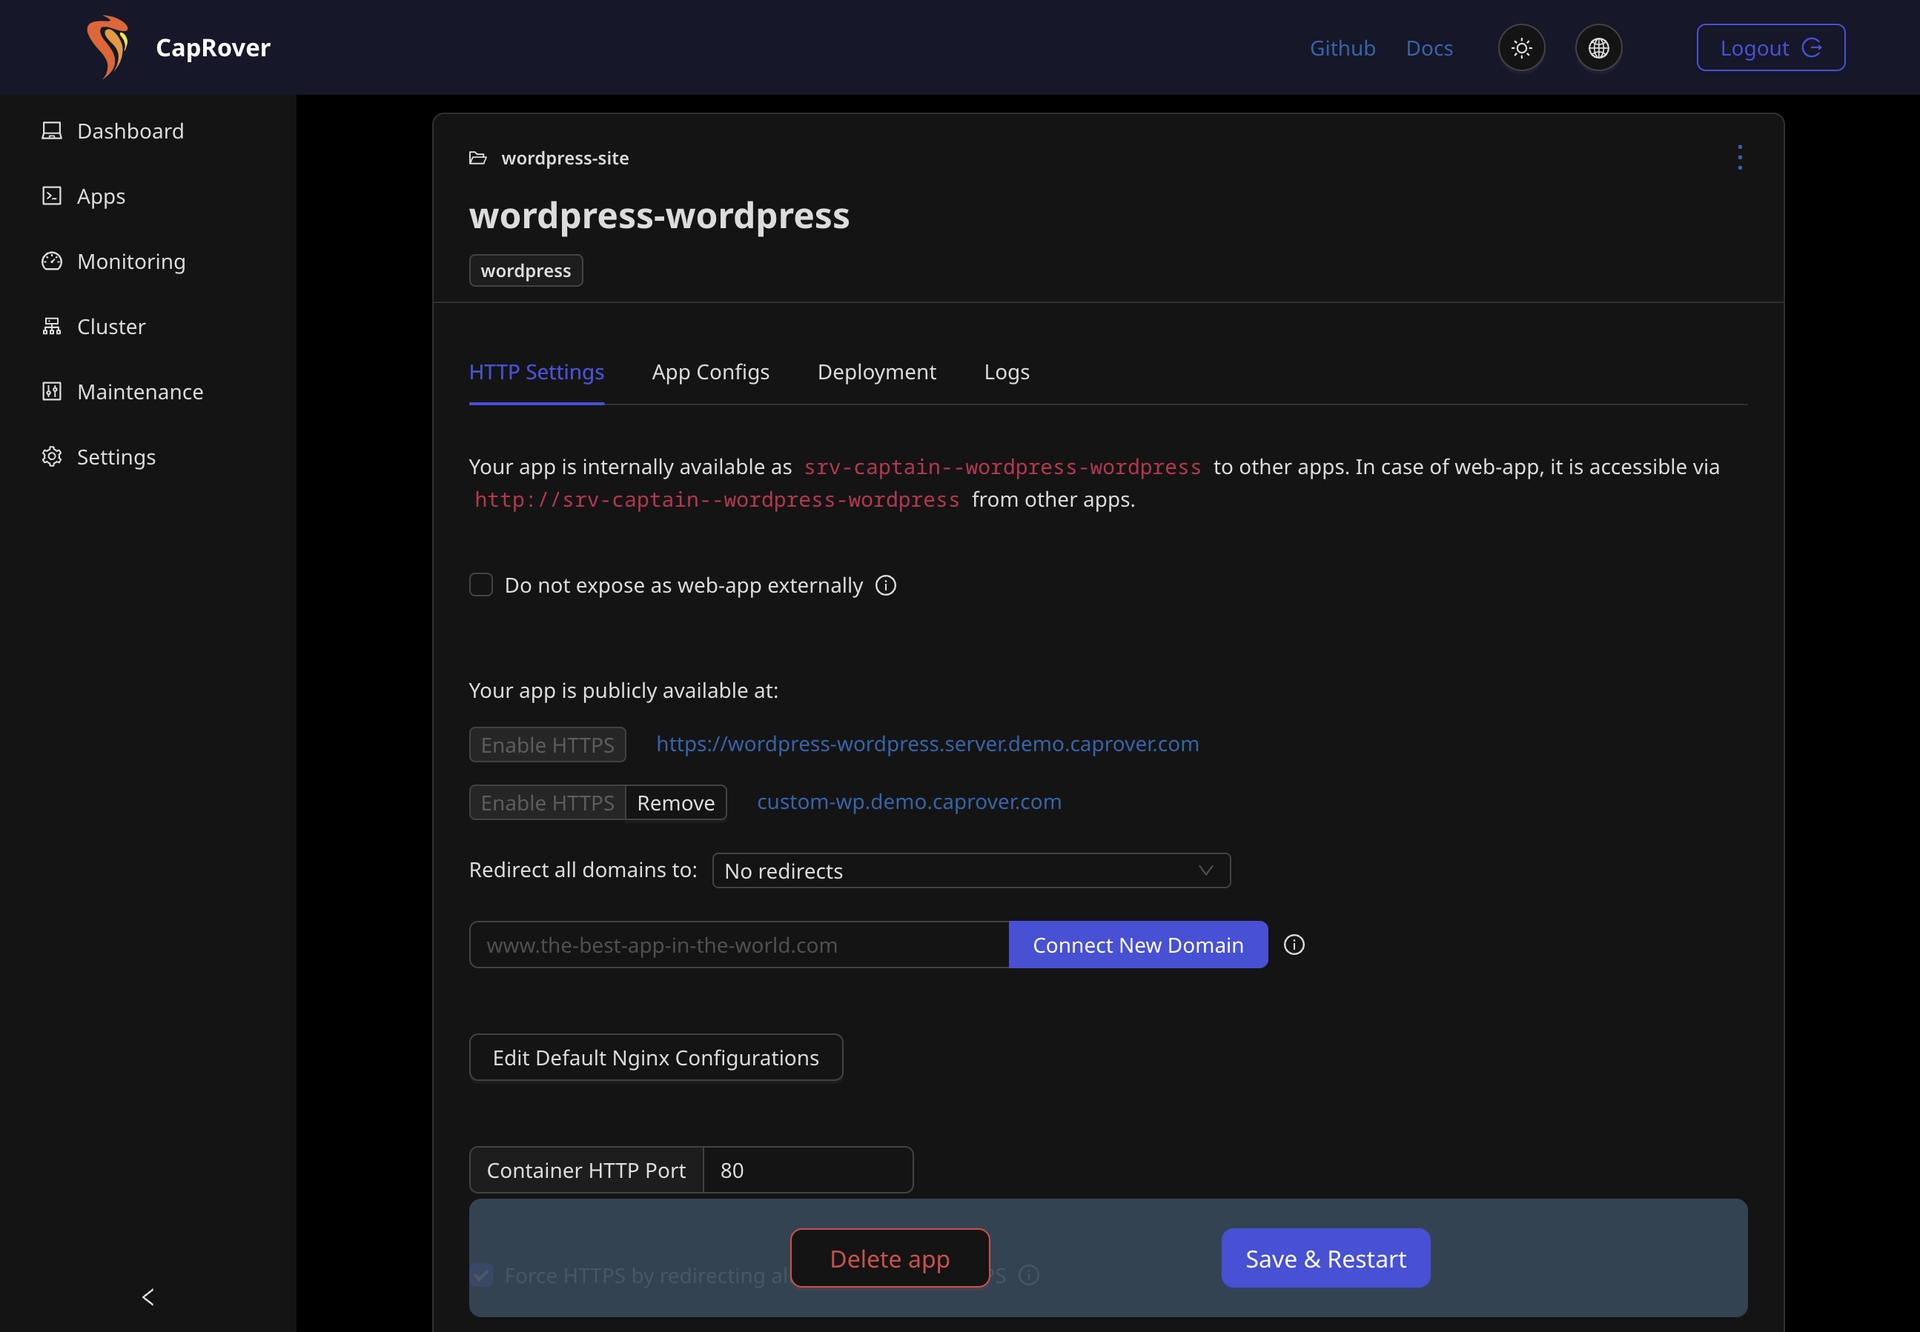Click the Delete app button
Image resolution: width=1920 pixels, height=1332 pixels.
(890, 1258)
